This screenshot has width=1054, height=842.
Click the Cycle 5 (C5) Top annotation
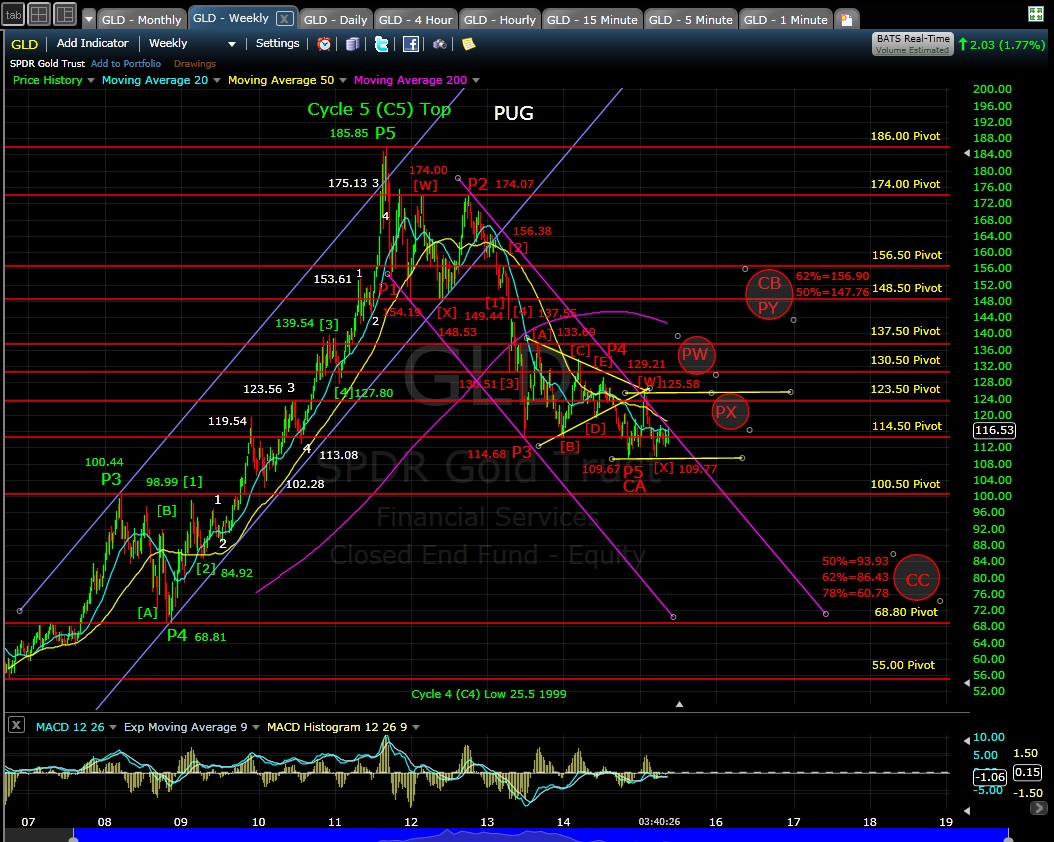click(x=379, y=110)
